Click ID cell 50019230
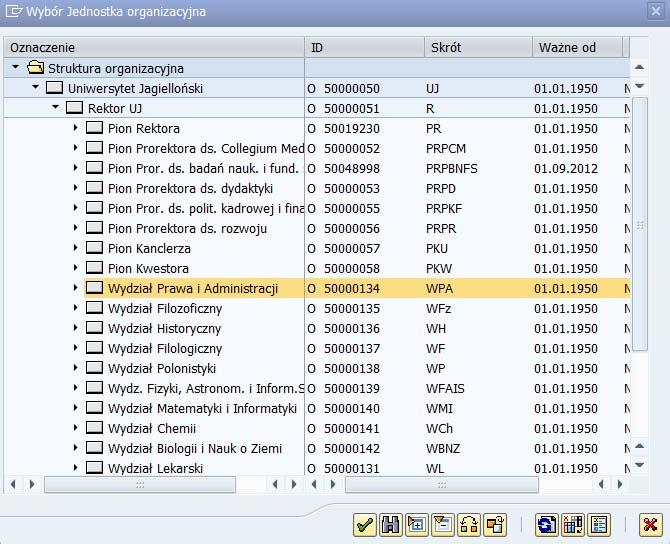The image size is (670, 544). click(352, 129)
